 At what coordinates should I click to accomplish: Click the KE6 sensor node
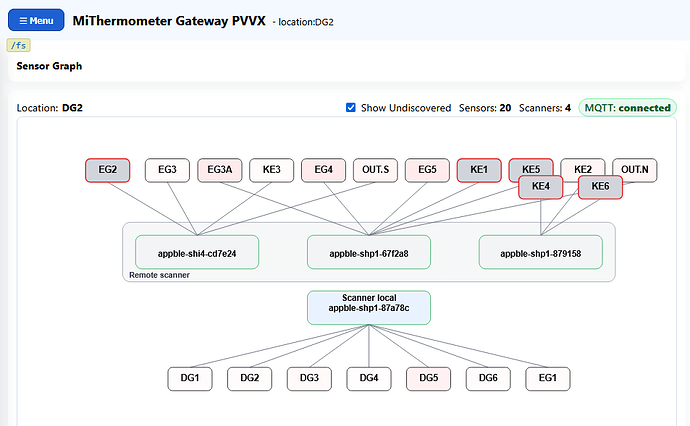click(600, 187)
